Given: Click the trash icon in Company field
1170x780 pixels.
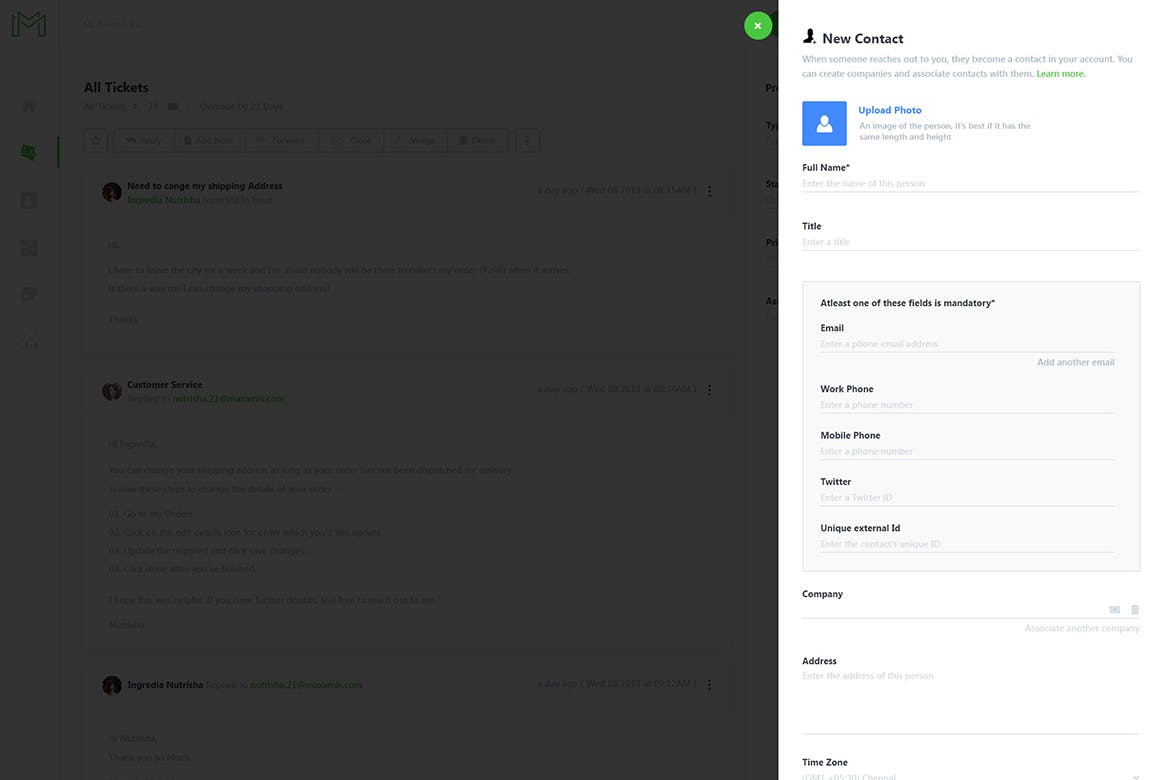Looking at the screenshot, I should 1135,610.
